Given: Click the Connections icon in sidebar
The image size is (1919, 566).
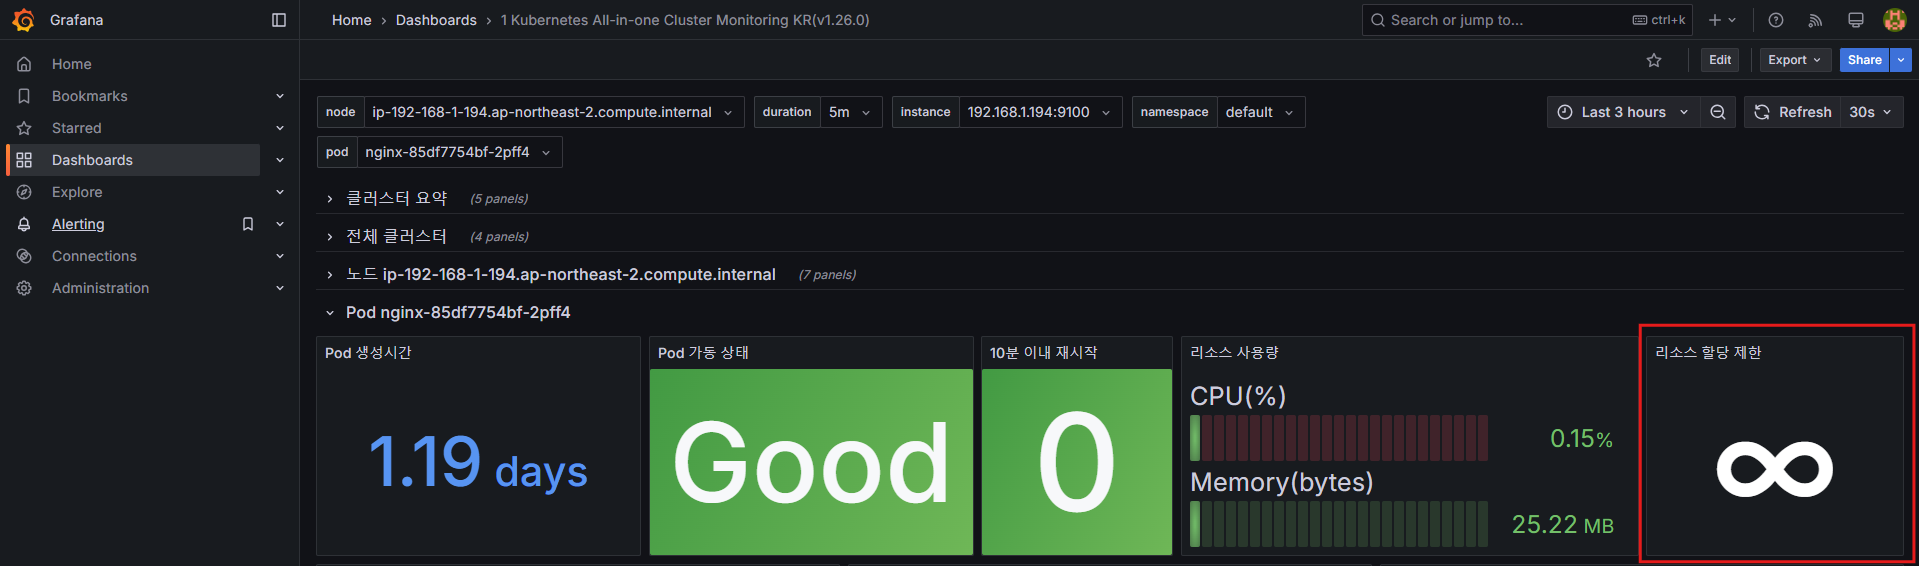Looking at the screenshot, I should (x=24, y=256).
